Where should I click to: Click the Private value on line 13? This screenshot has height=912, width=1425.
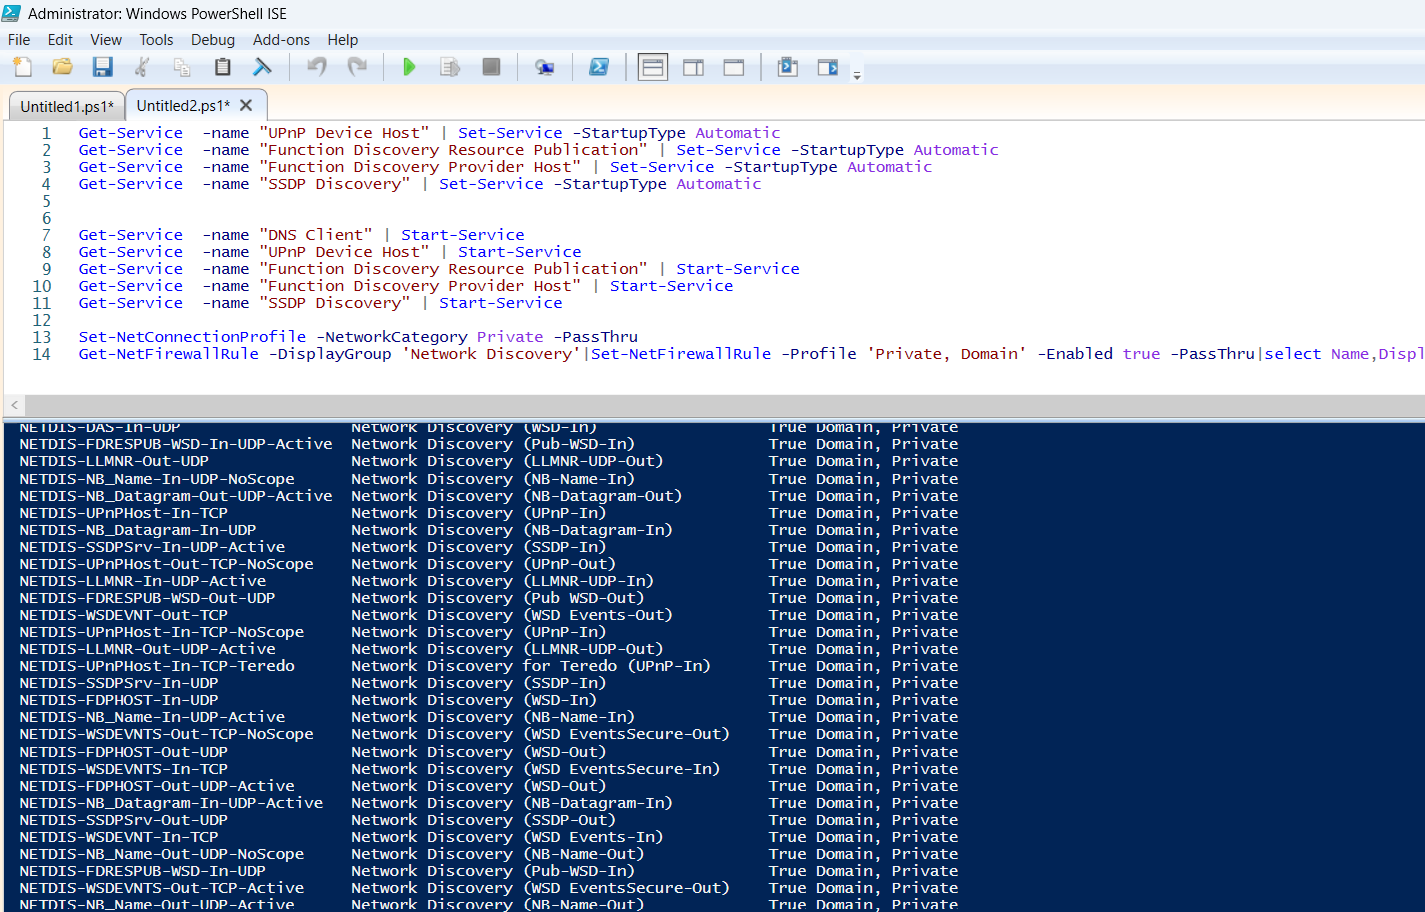tap(510, 337)
